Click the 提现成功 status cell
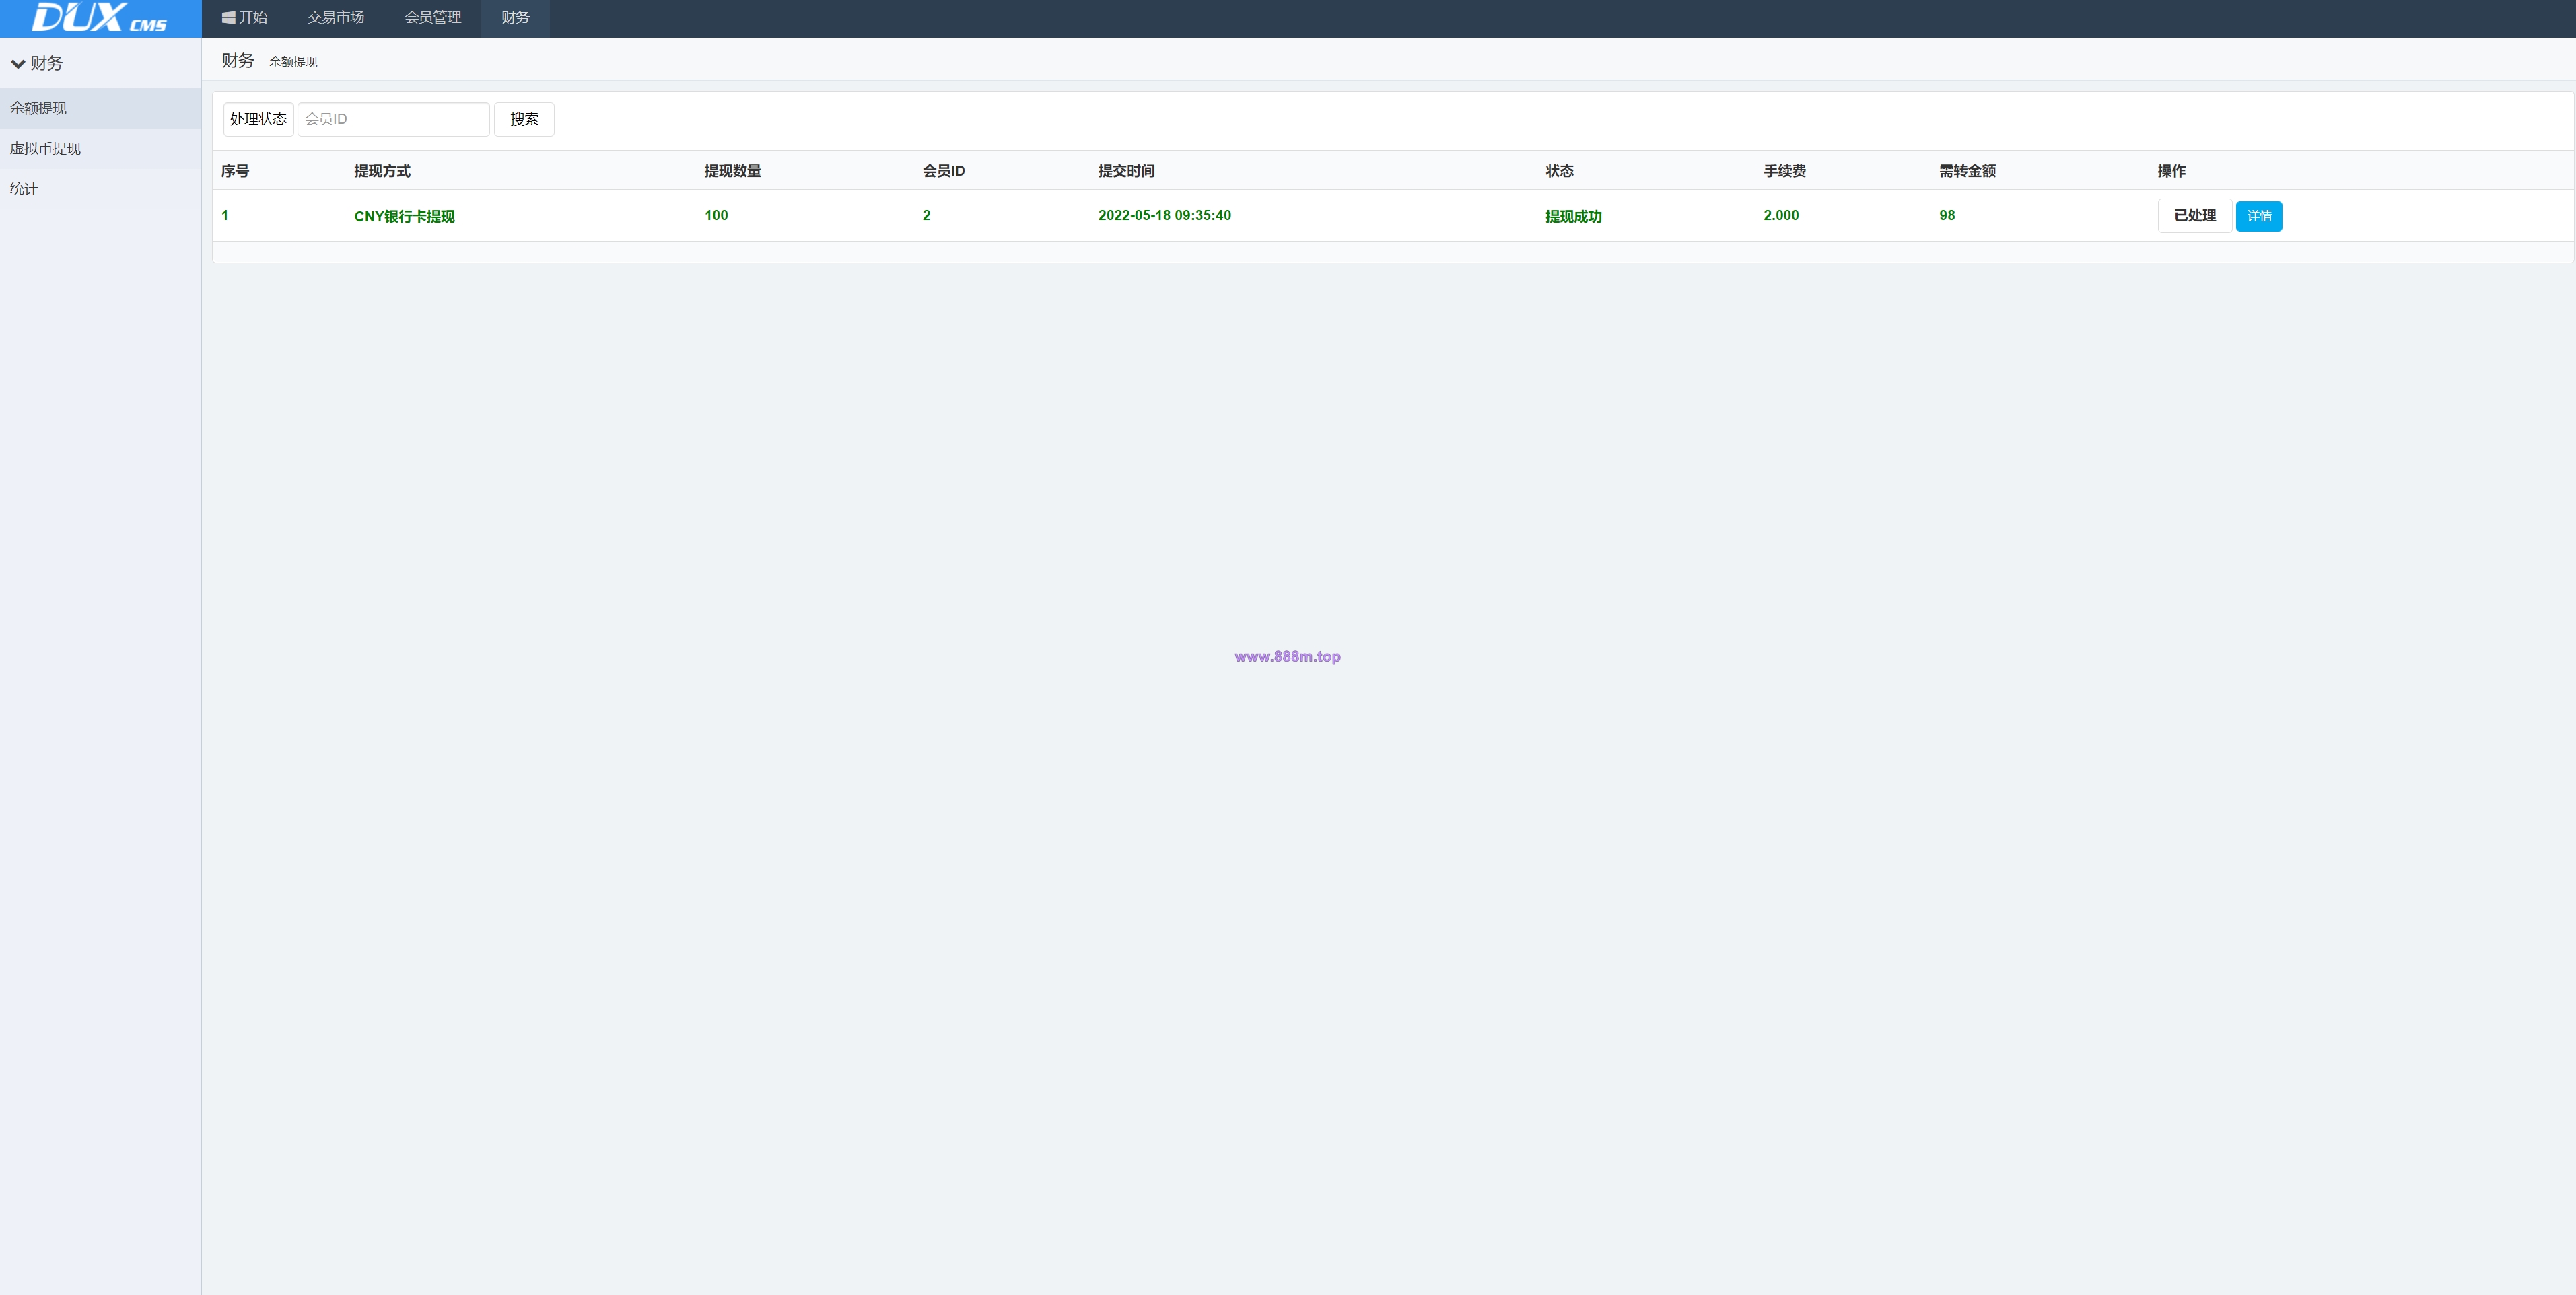This screenshot has width=2576, height=1295. click(x=1574, y=216)
